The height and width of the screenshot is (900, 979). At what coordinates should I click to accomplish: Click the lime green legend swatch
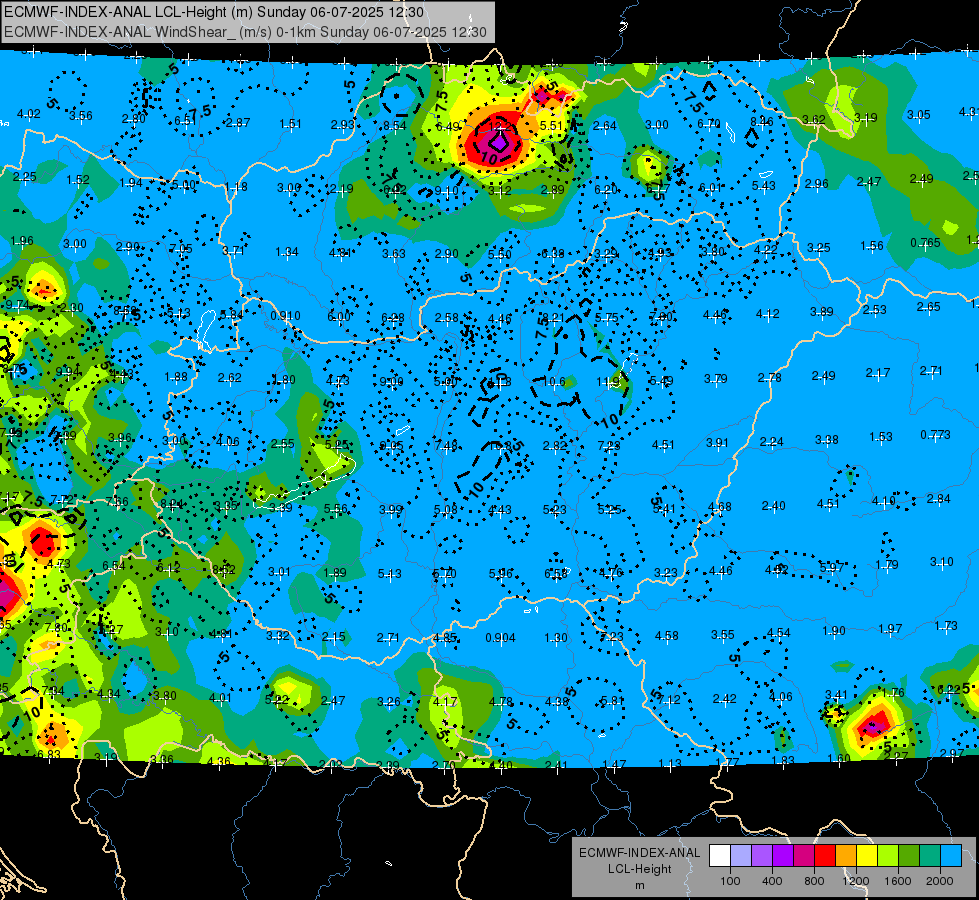[888, 855]
